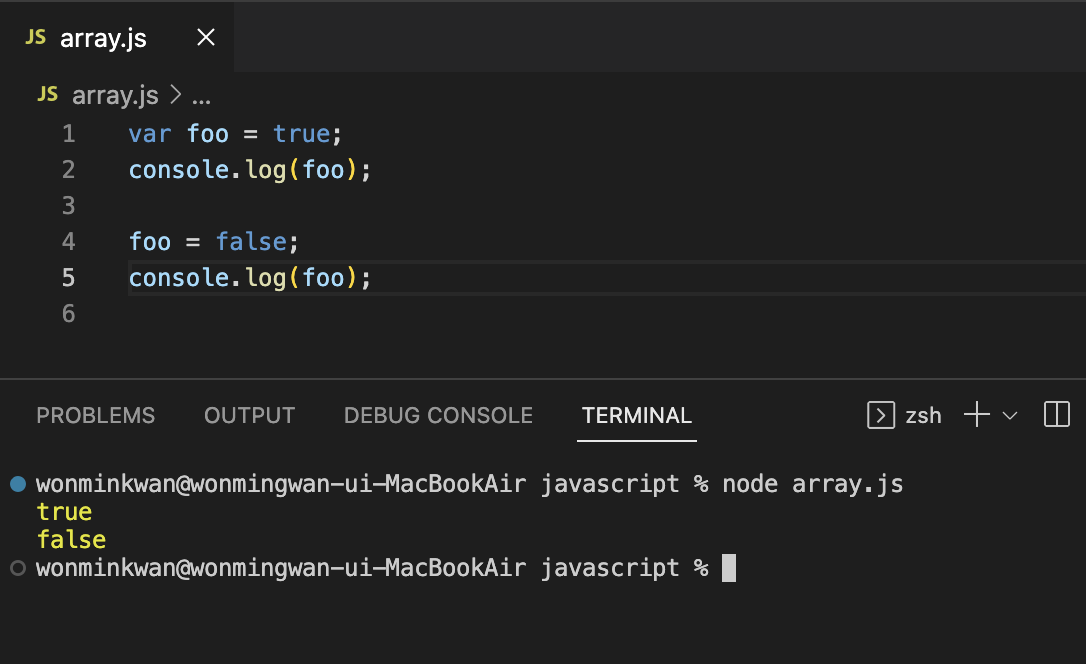The height and width of the screenshot is (664, 1086).
Task: Click line number 1 in the gutter
Action: tap(69, 134)
